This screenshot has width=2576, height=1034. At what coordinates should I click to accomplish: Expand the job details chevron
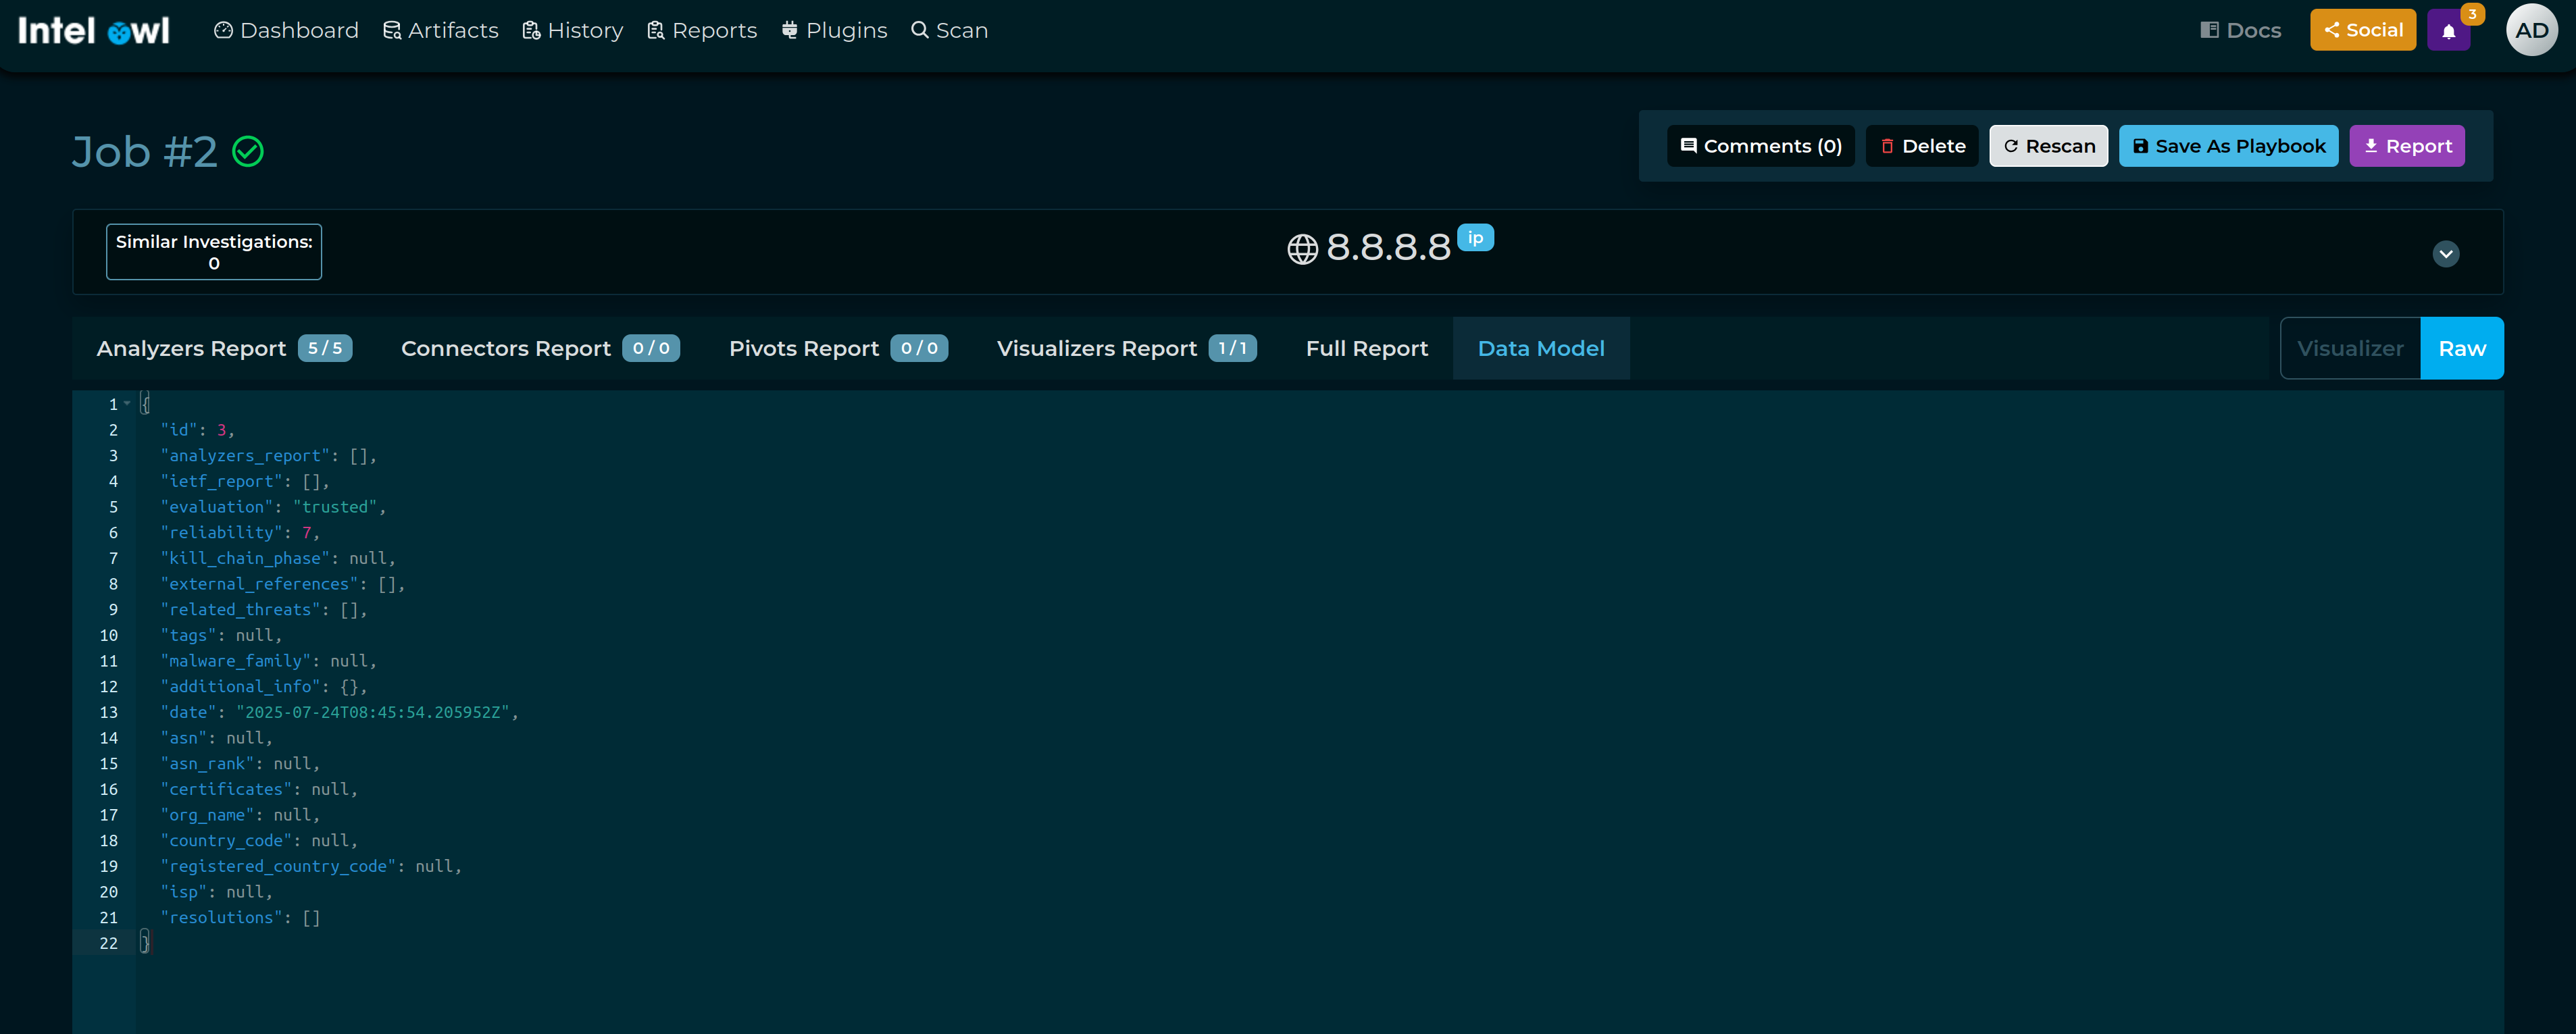2446,254
